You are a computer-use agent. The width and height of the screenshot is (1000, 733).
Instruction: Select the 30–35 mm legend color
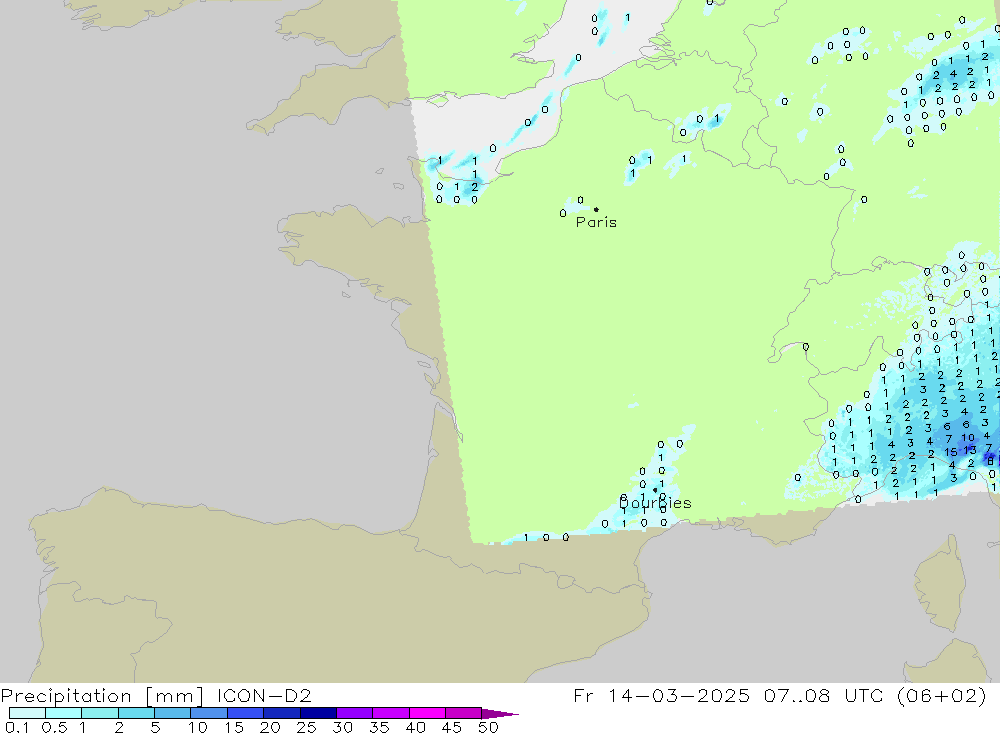355,713
